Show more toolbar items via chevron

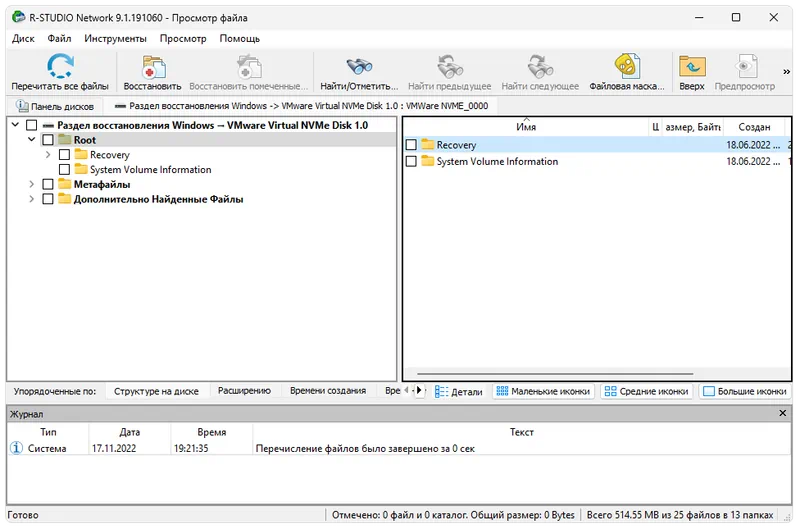(786, 72)
